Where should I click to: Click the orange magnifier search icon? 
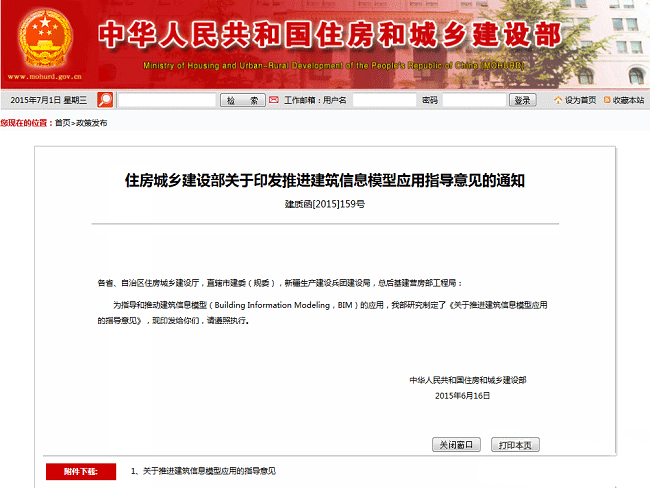(x=105, y=100)
